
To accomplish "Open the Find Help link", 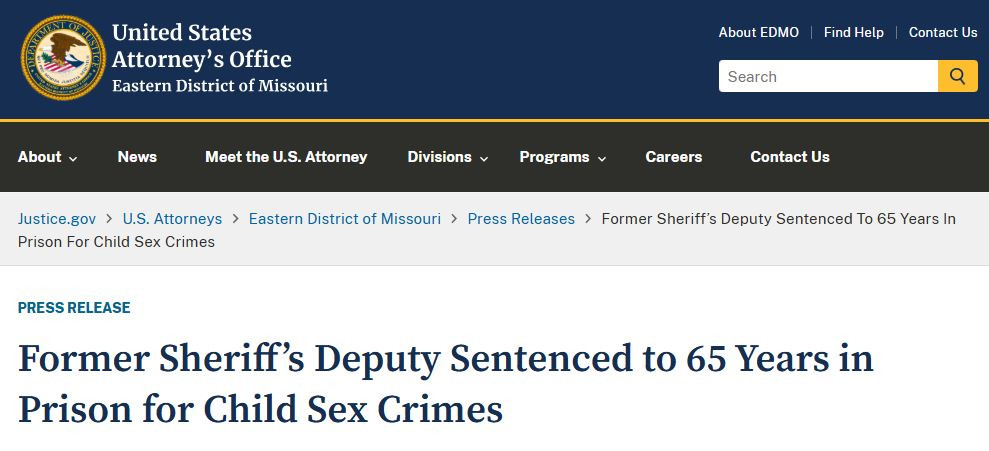I will tap(853, 32).
